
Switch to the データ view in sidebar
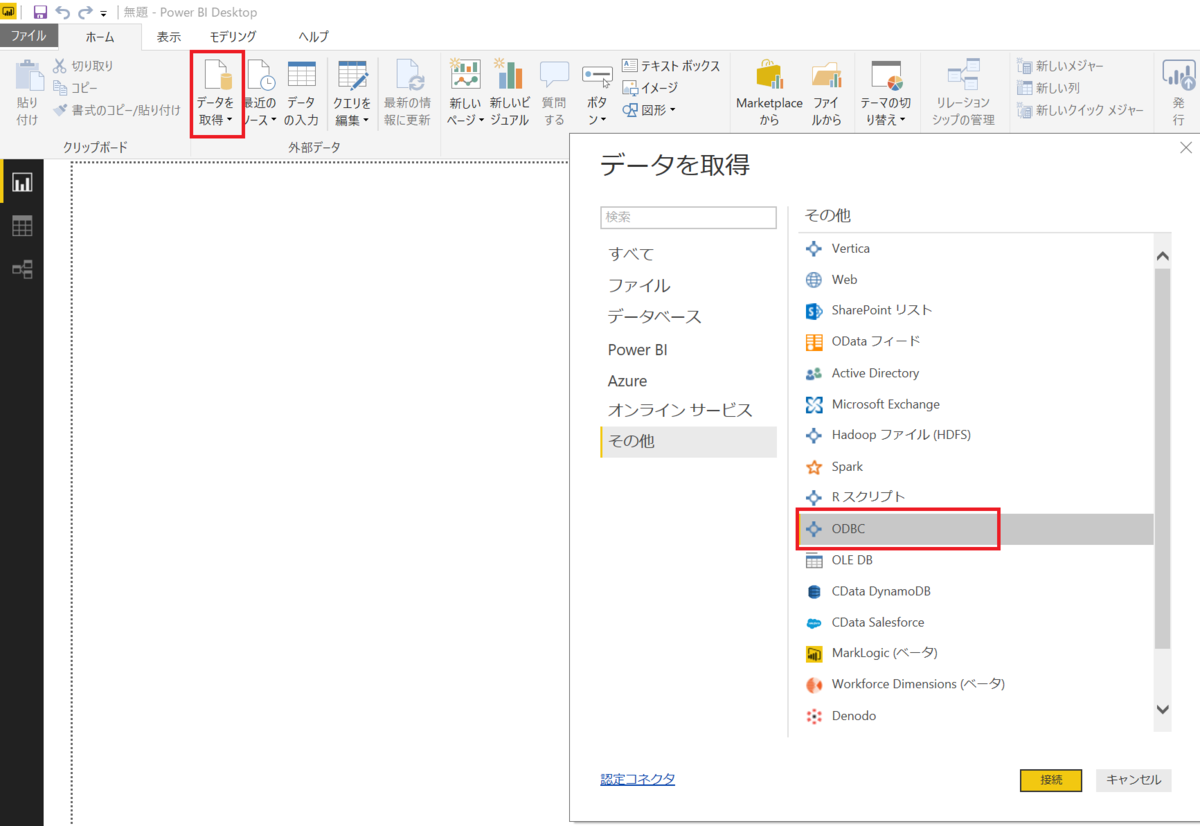point(22,226)
